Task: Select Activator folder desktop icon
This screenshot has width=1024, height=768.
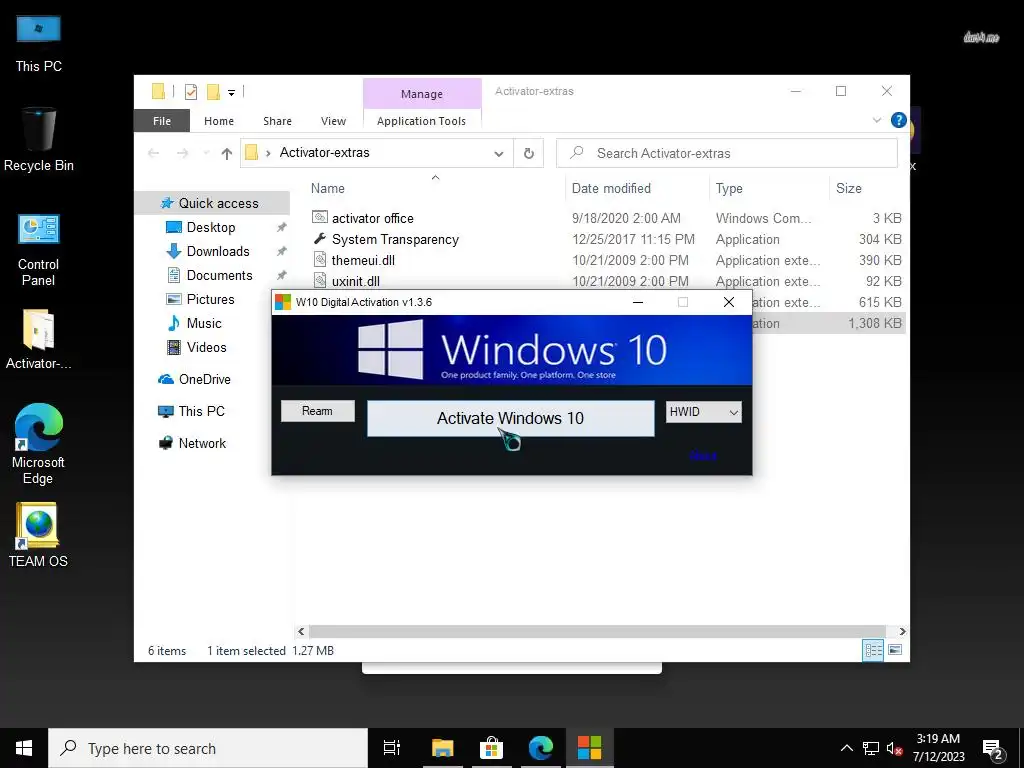Action: tap(39, 340)
